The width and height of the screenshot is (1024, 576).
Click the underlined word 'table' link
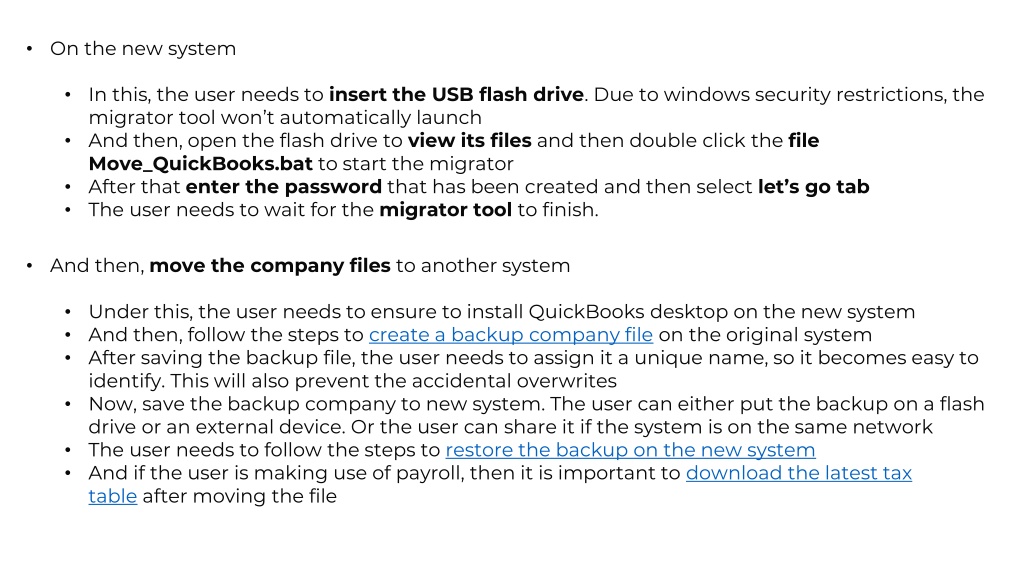click(113, 496)
